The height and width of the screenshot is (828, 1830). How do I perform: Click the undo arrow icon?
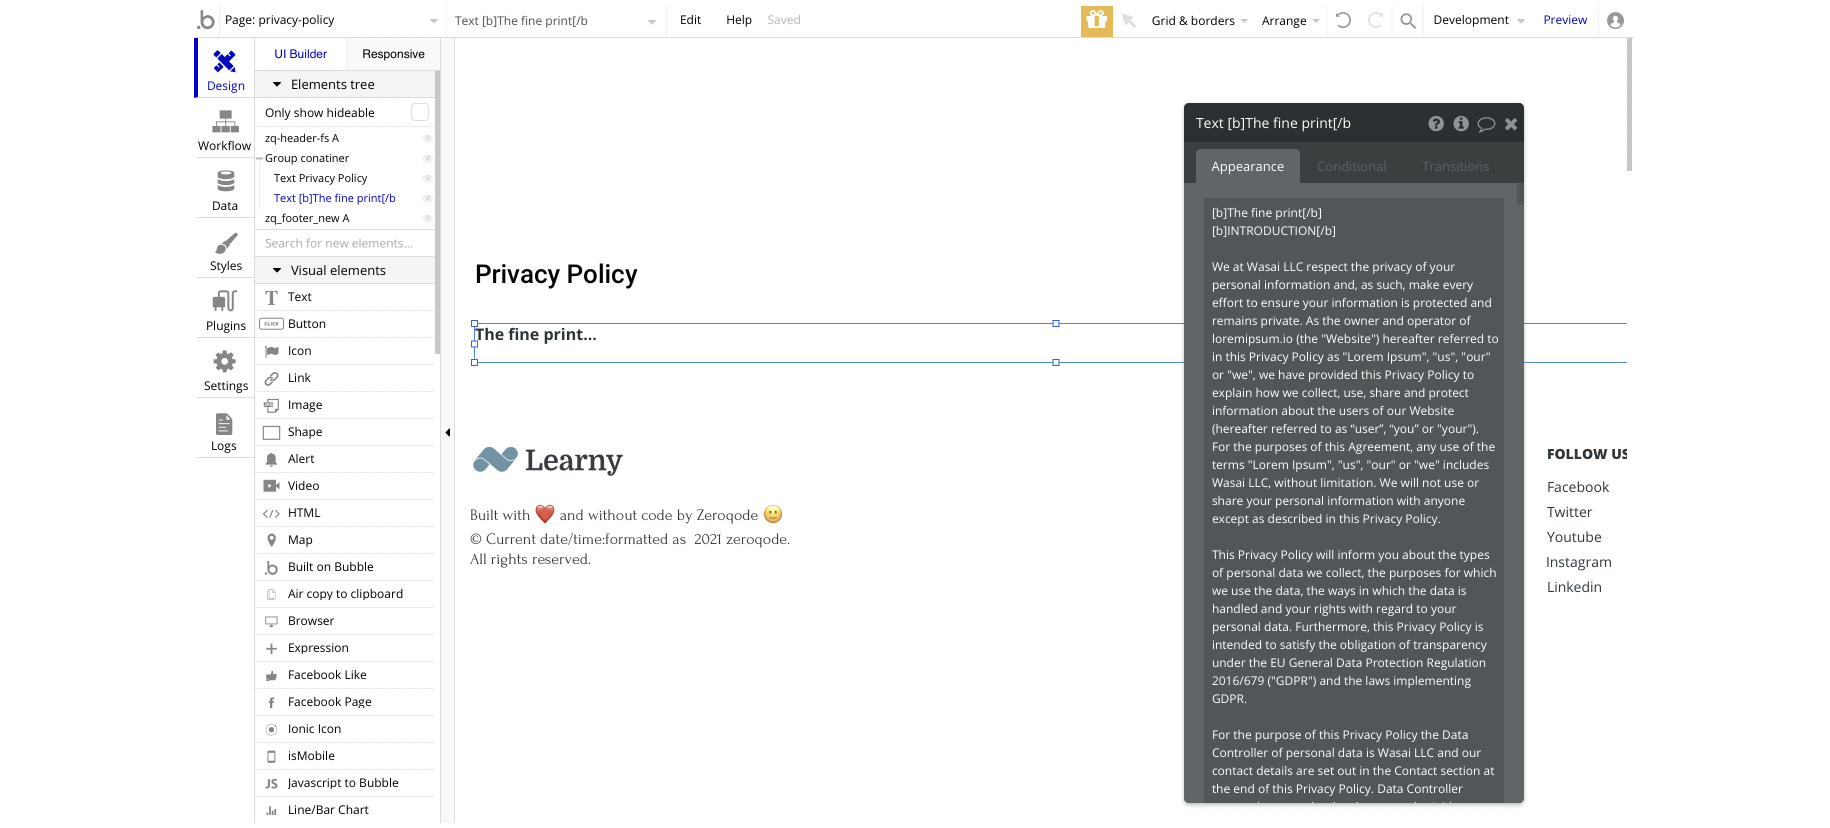(1343, 20)
